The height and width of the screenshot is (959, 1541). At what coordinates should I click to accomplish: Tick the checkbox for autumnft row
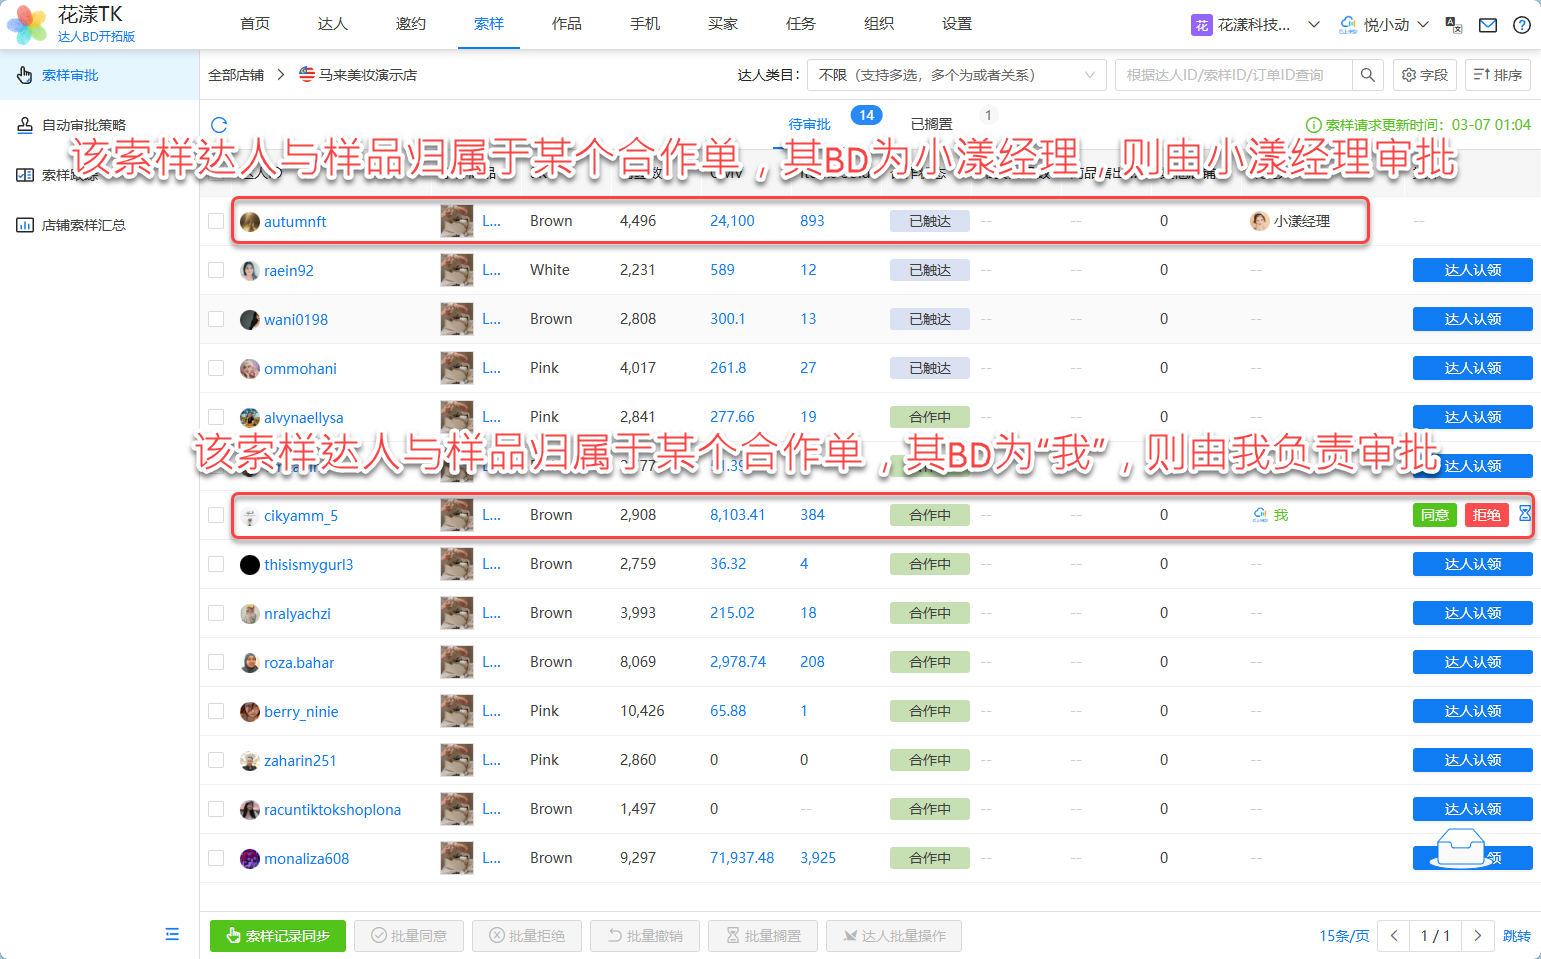click(216, 221)
